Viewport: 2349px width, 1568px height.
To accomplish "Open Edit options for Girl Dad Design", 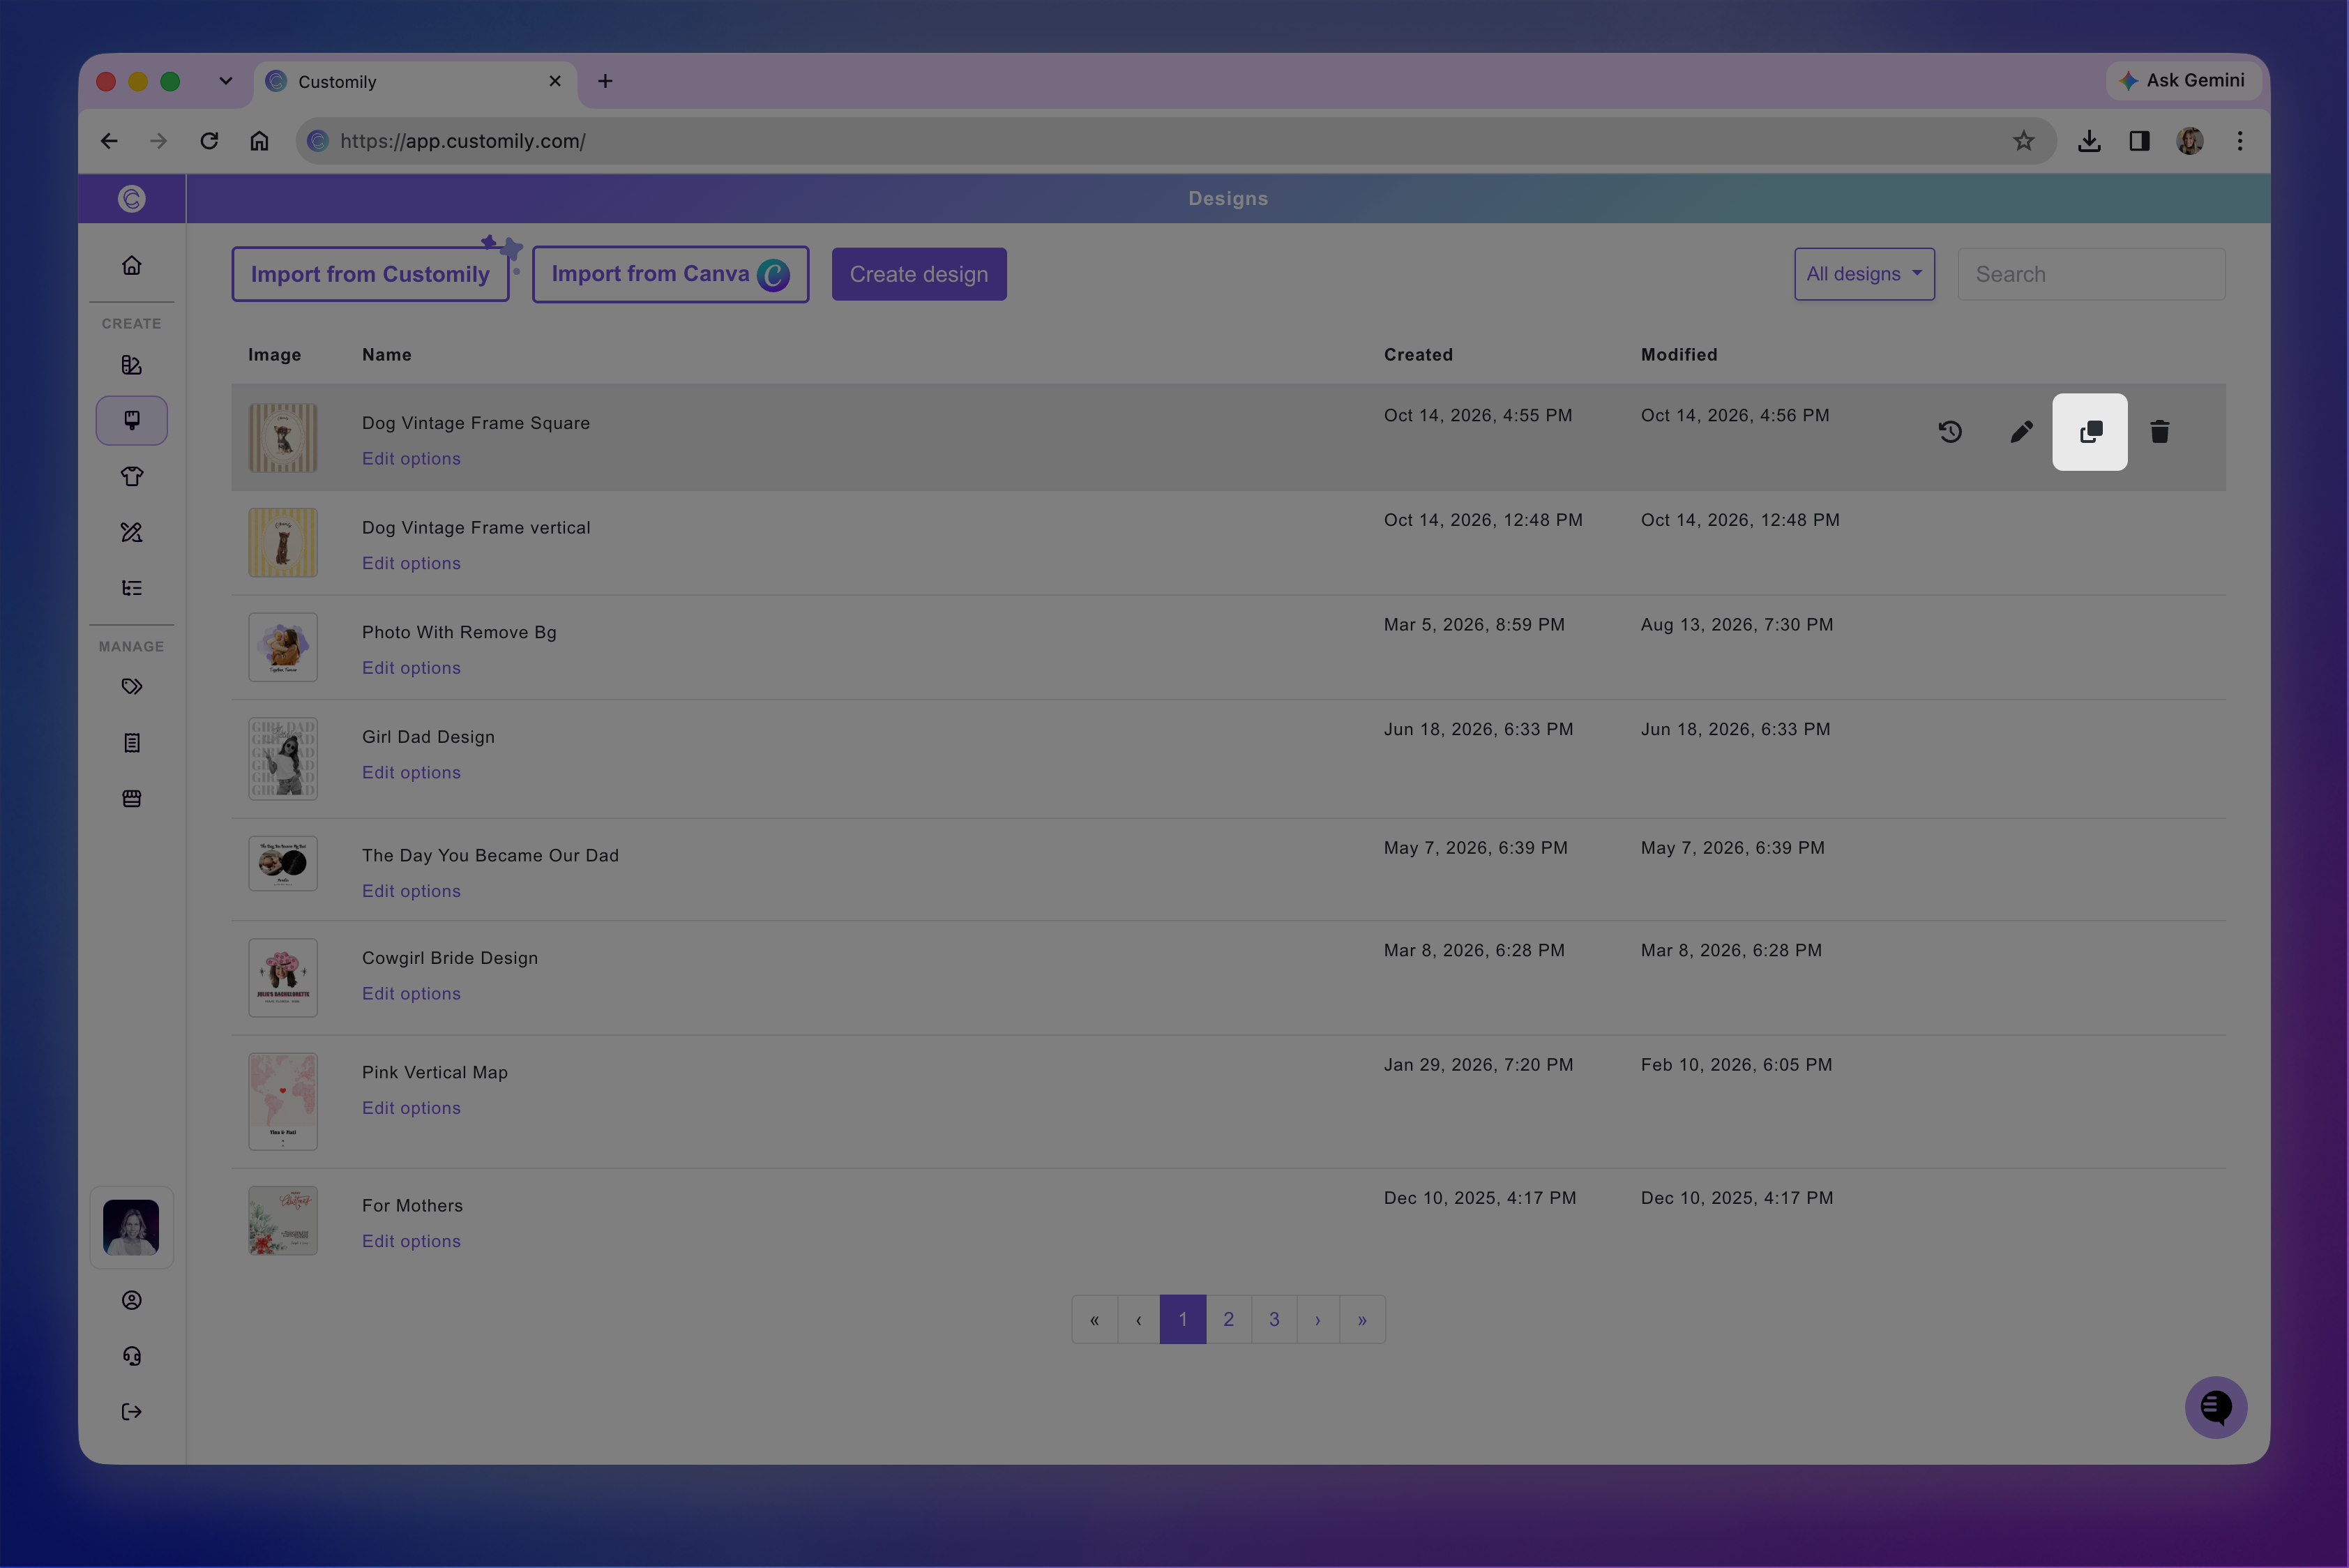I will point(411,773).
